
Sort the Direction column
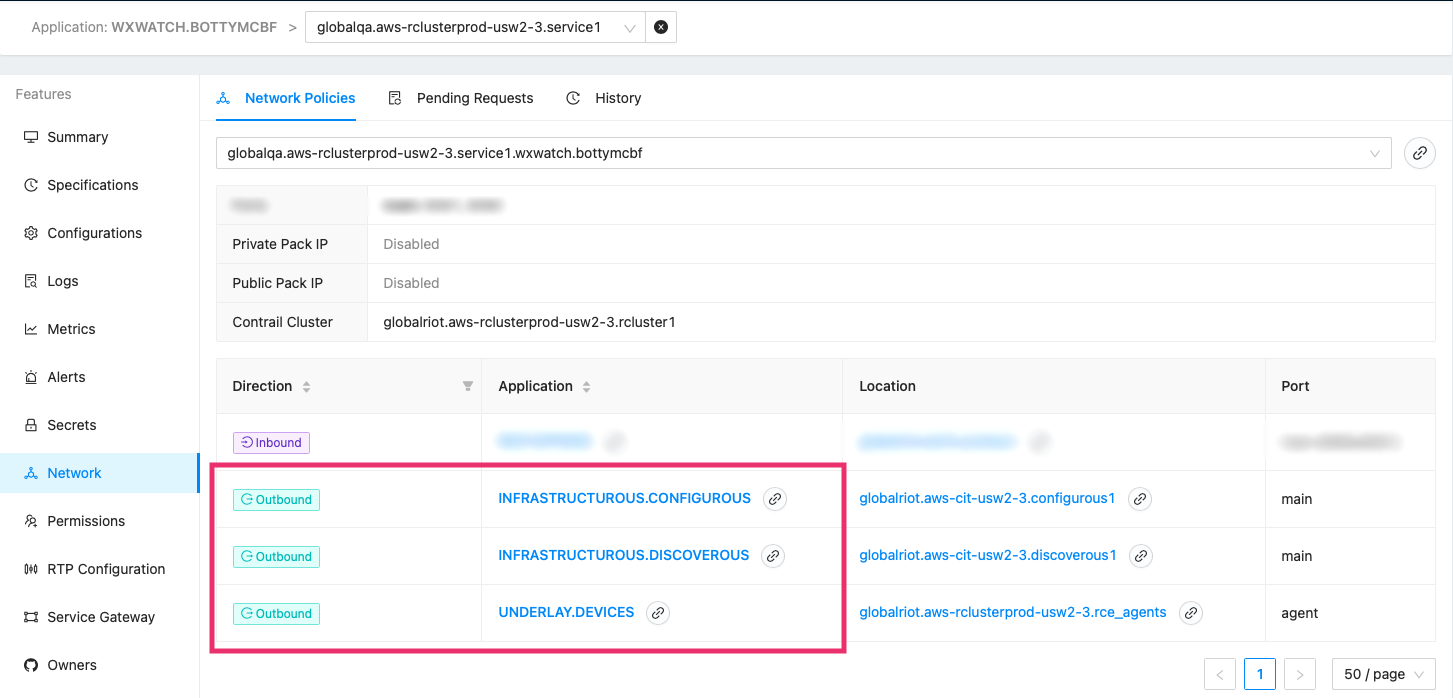click(306, 387)
